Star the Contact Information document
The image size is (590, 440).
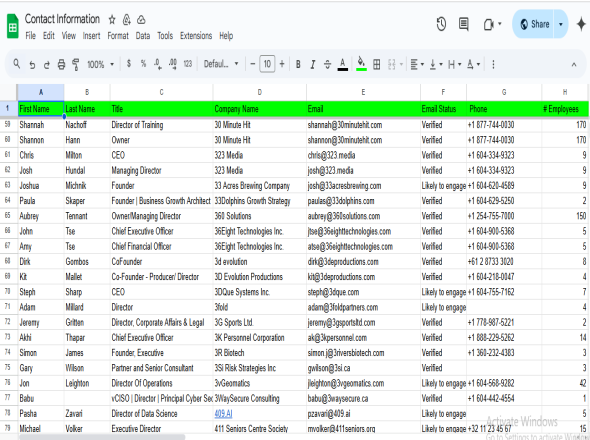(x=112, y=20)
